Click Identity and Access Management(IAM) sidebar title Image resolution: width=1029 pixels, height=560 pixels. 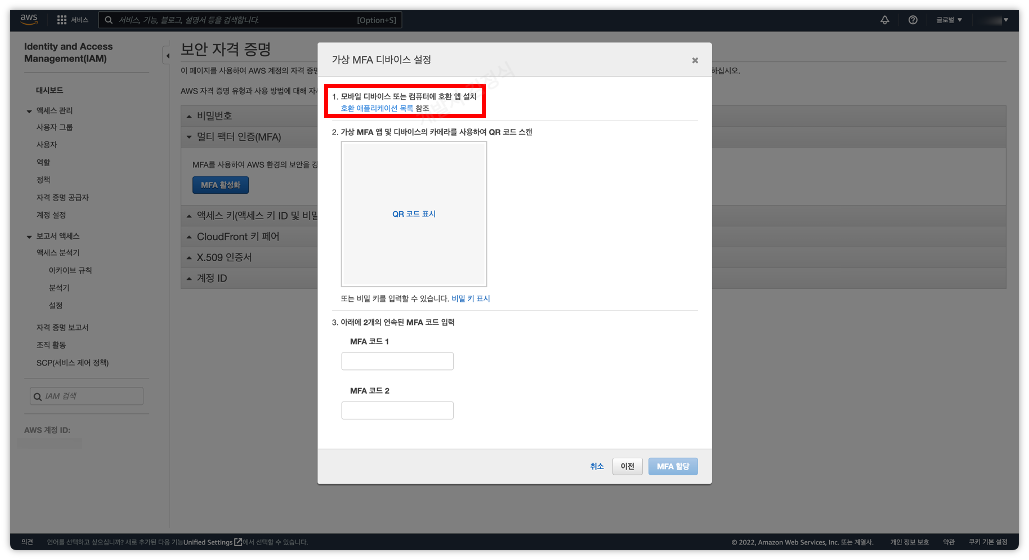coord(68,53)
